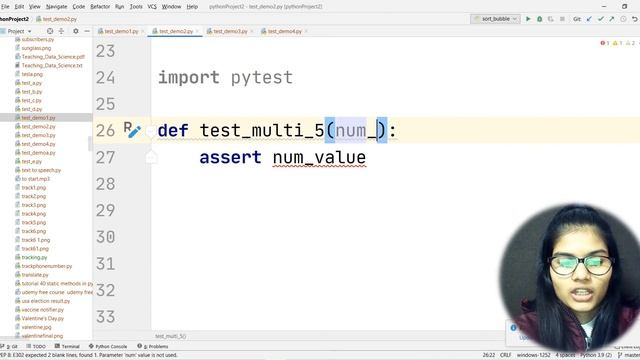Click the yellow warning count indicator
The image size is (640, 360).
coord(617,43)
